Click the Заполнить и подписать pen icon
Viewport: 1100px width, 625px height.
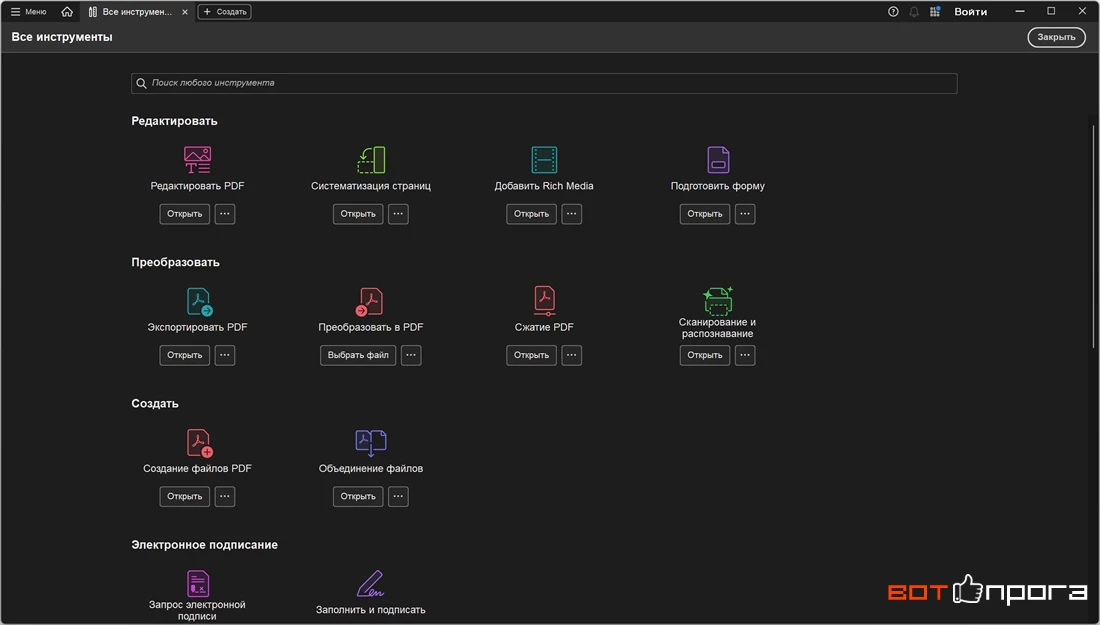(x=370, y=584)
